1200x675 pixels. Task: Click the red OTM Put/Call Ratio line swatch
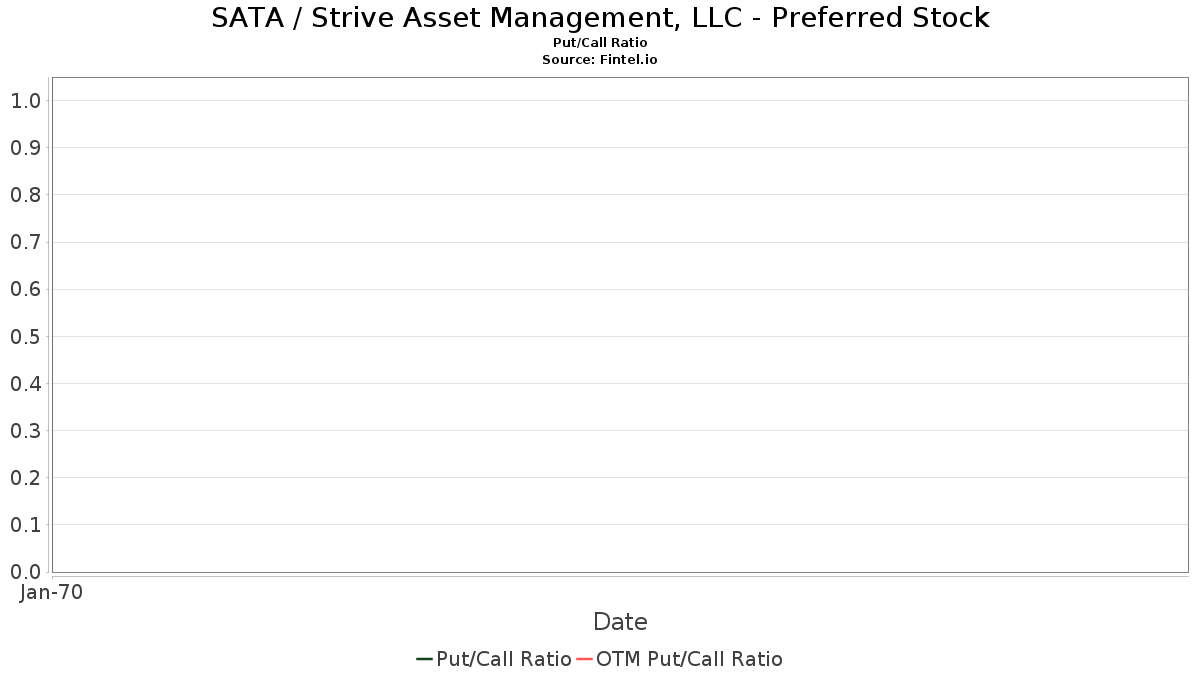pyautogui.click(x=585, y=659)
